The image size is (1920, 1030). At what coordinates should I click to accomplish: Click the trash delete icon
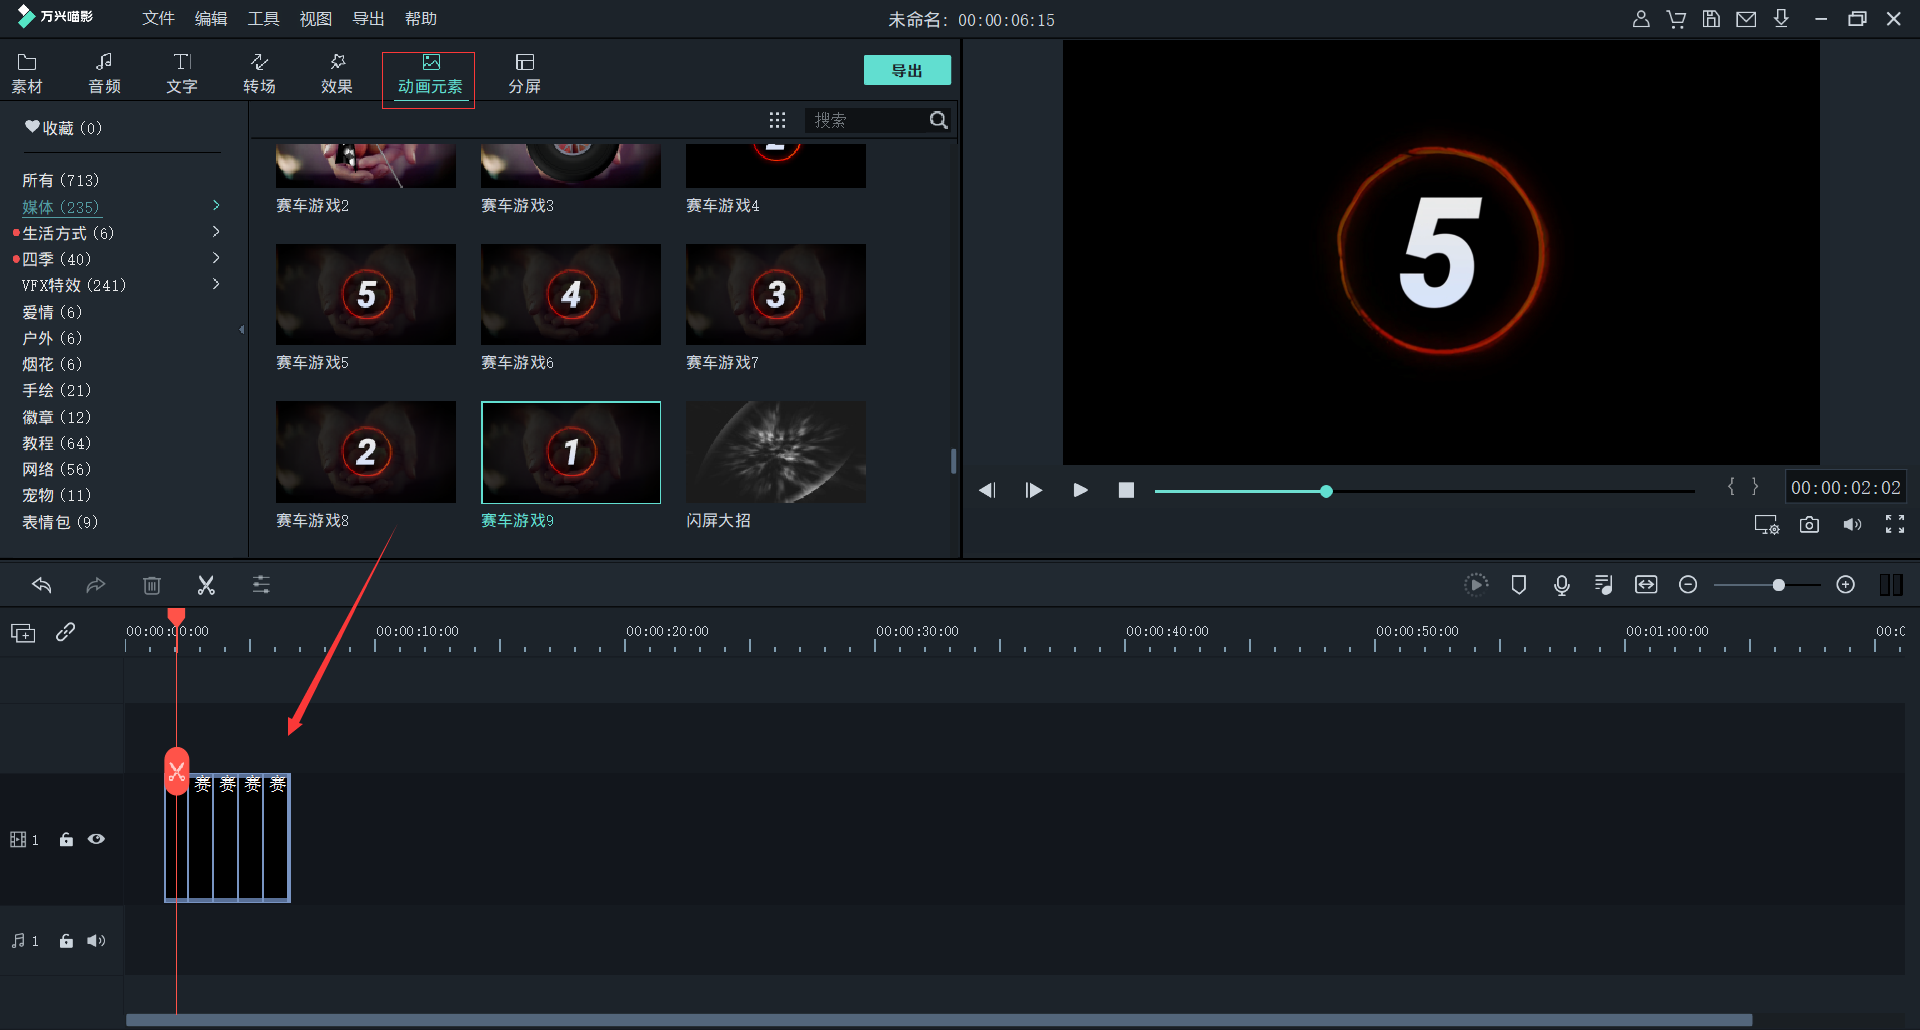point(152,585)
